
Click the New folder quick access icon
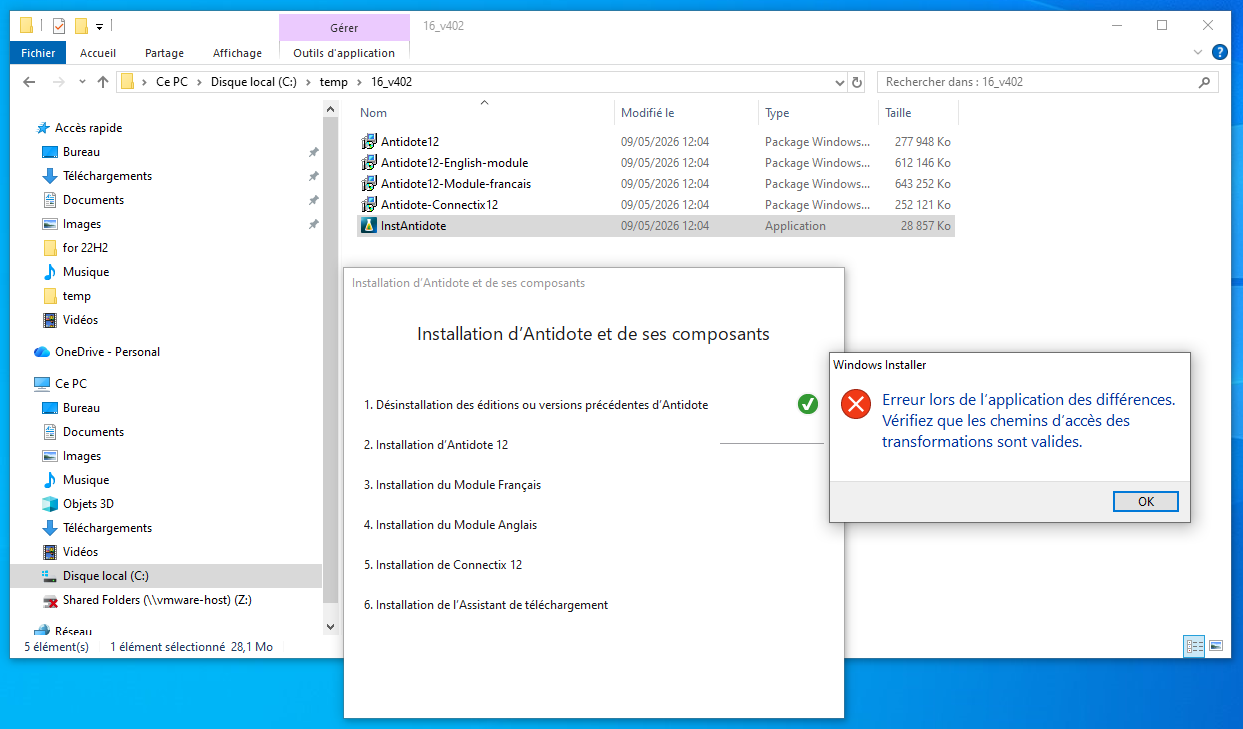coord(82,25)
